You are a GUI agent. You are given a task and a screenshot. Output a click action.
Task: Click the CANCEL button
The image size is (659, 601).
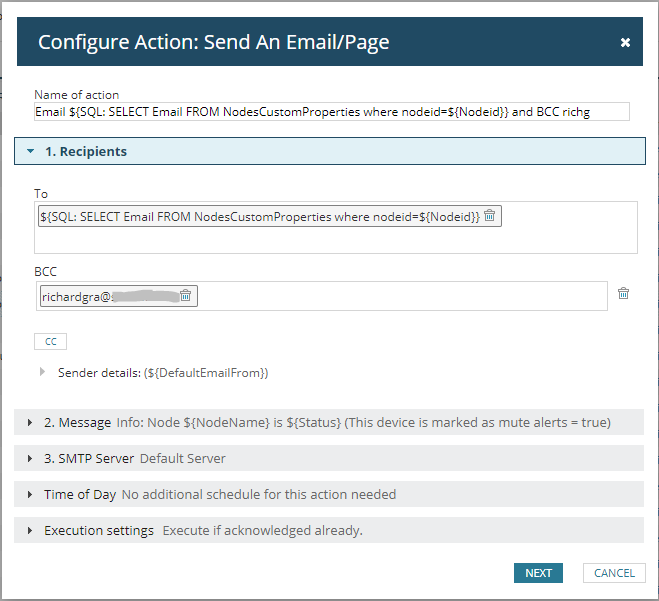[x=614, y=573]
